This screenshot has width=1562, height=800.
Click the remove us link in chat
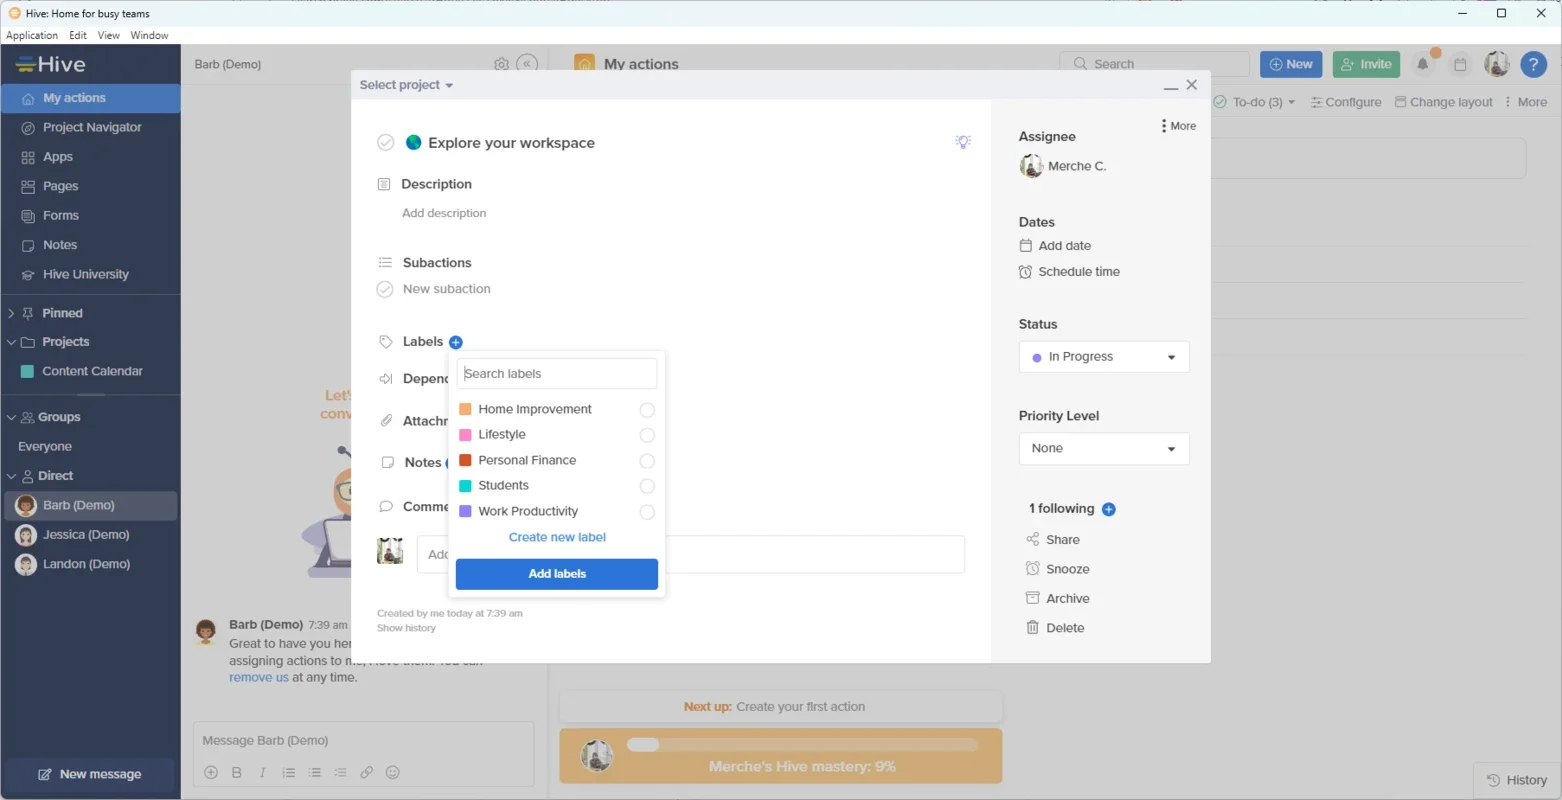coord(259,677)
